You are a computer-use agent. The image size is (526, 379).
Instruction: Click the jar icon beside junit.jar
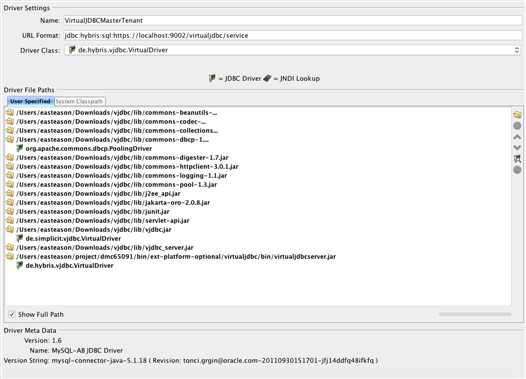pyautogui.click(x=10, y=212)
